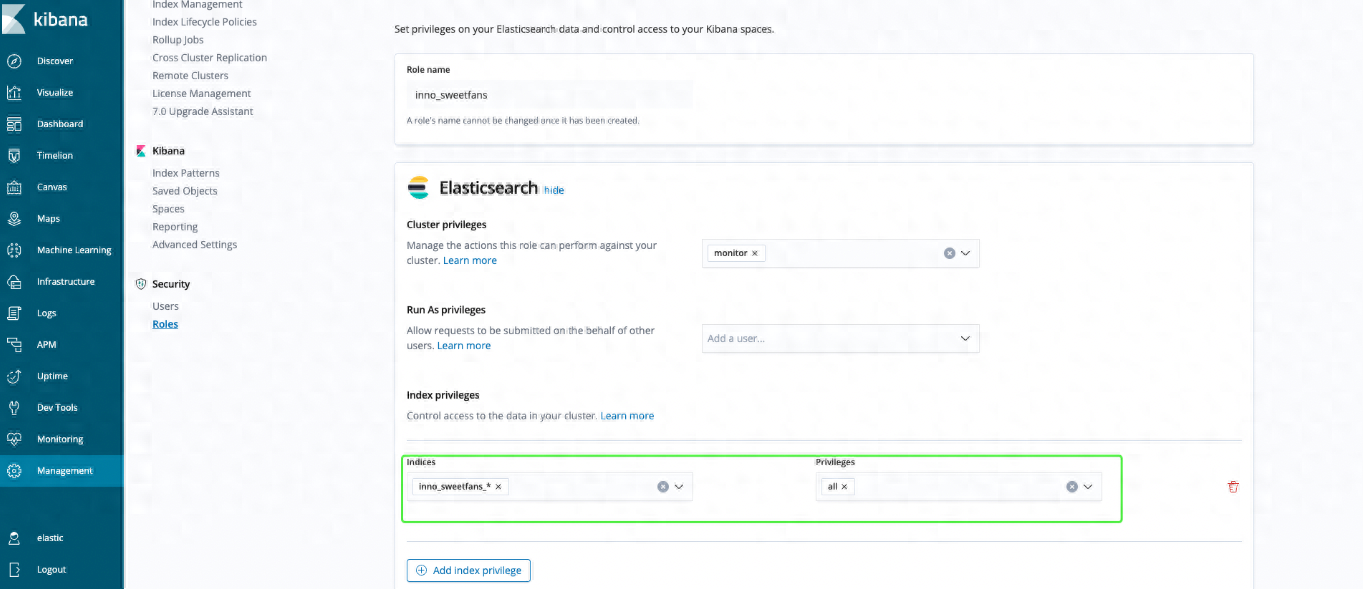
Task: Click Add index privilege button
Action: click(469, 570)
